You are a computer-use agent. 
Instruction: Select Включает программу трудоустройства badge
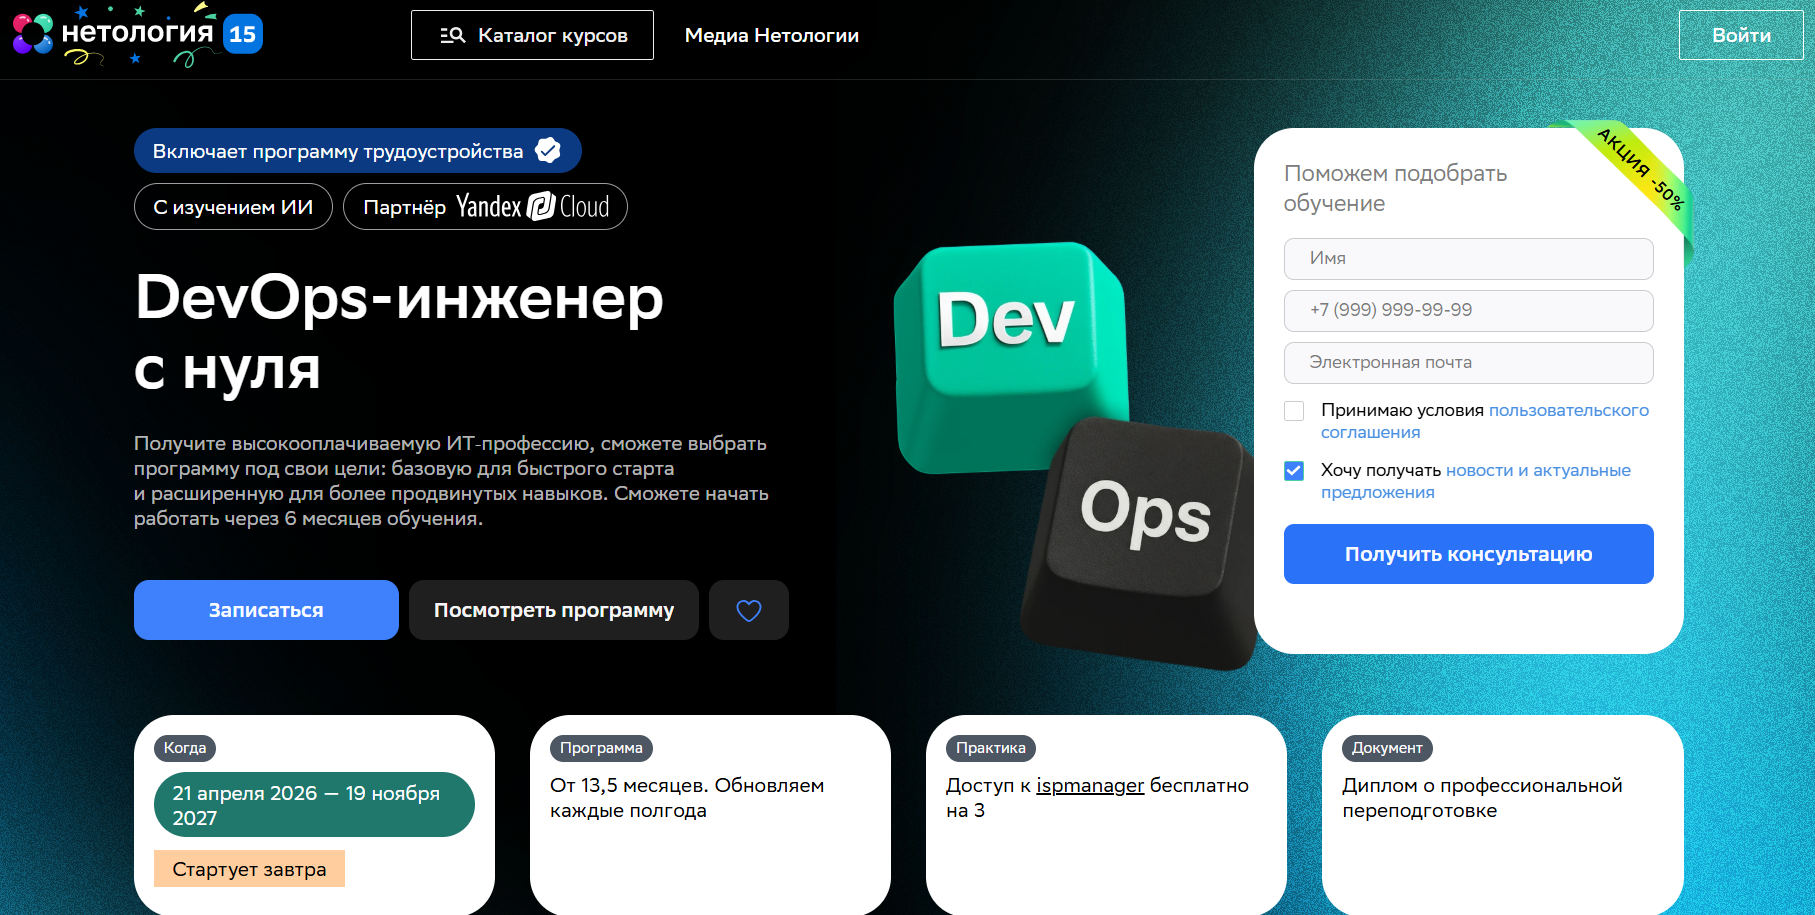tap(358, 151)
